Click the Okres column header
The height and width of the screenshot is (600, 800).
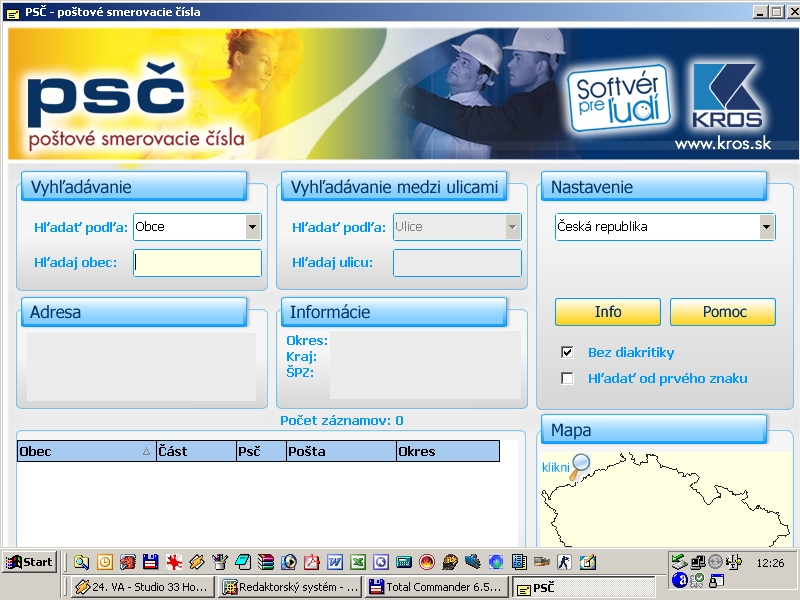point(448,452)
